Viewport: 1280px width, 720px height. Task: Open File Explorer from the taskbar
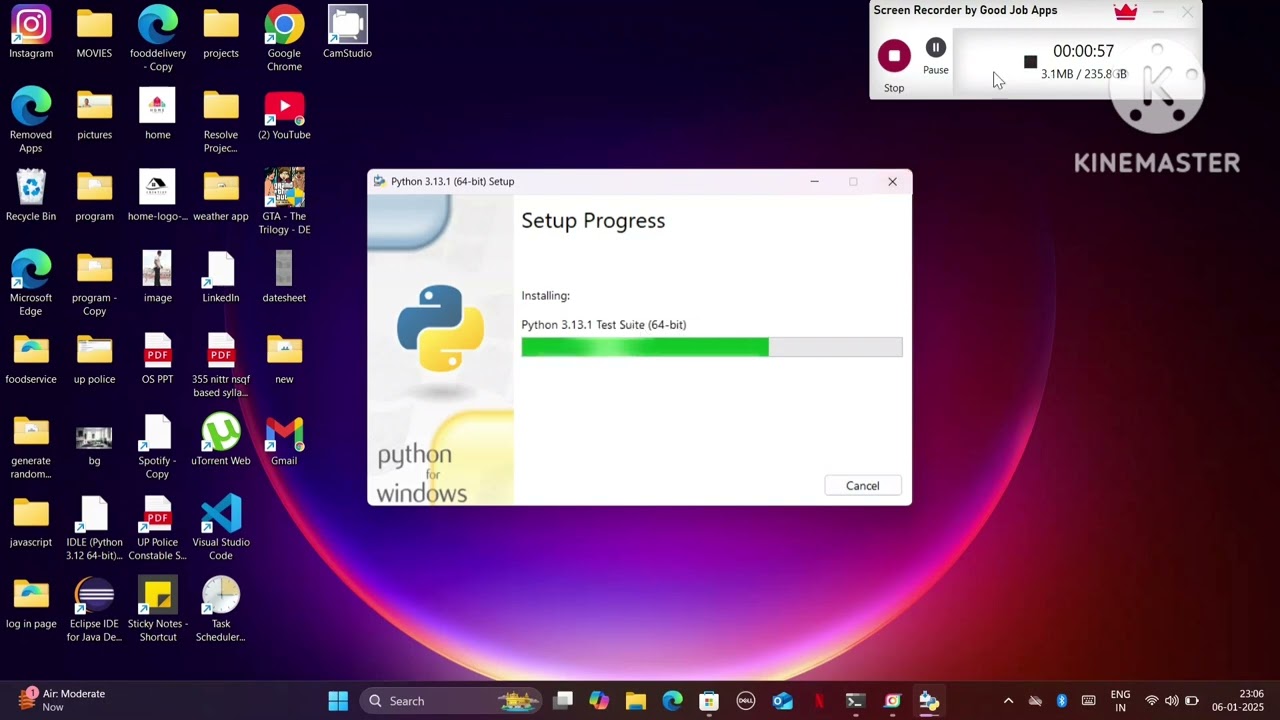636,701
